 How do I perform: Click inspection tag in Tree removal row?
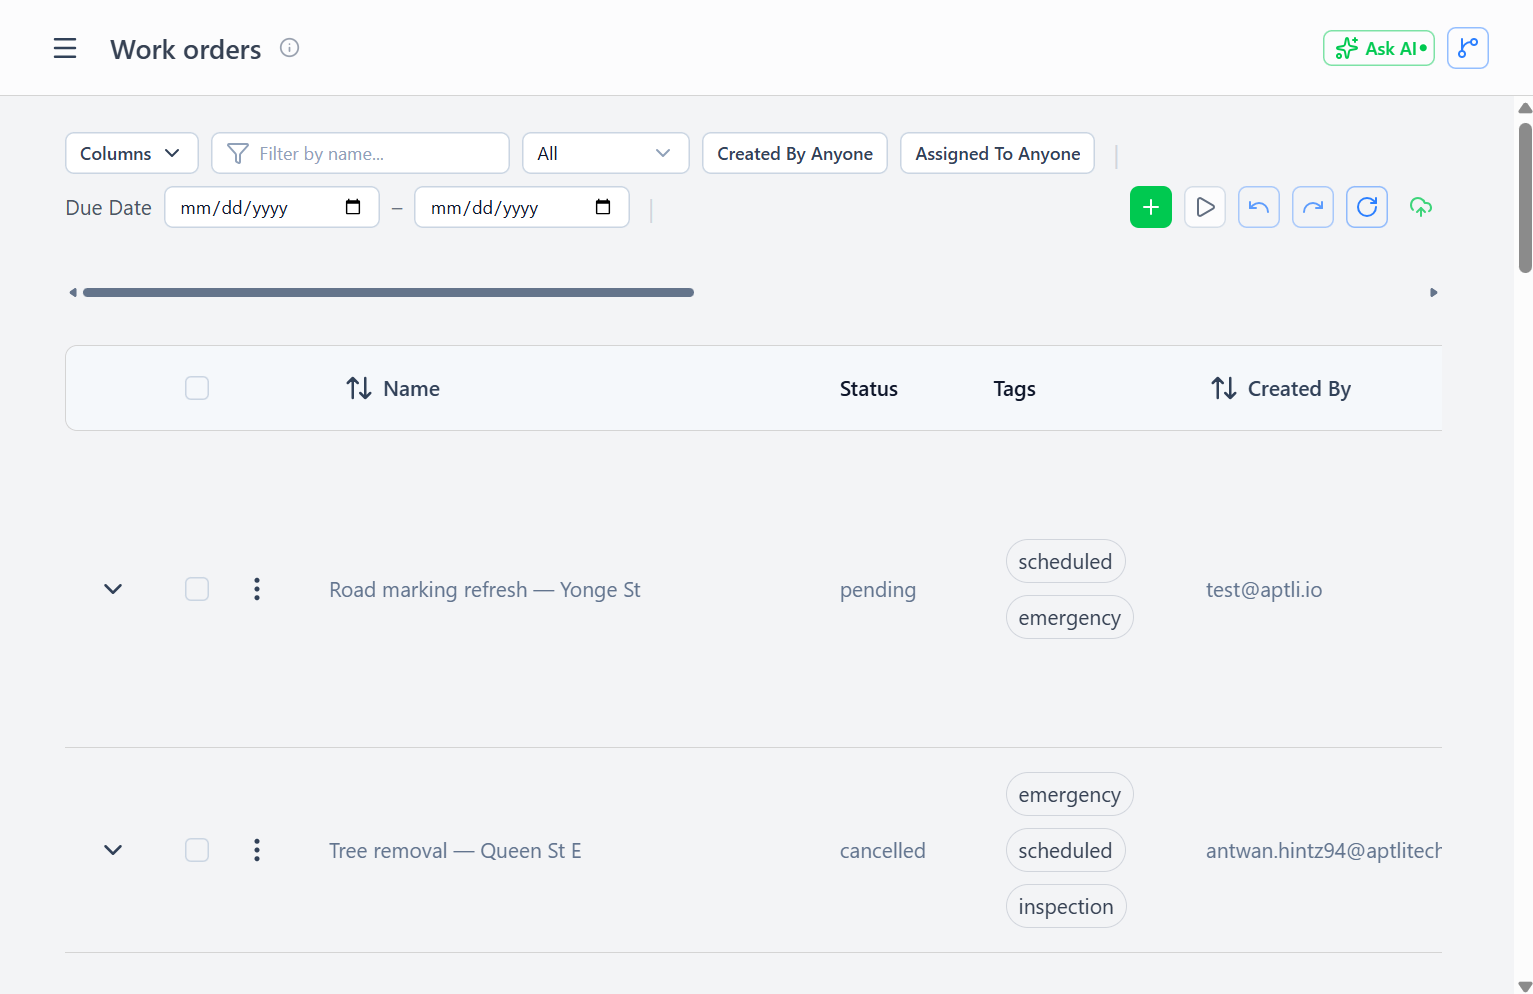tap(1066, 906)
